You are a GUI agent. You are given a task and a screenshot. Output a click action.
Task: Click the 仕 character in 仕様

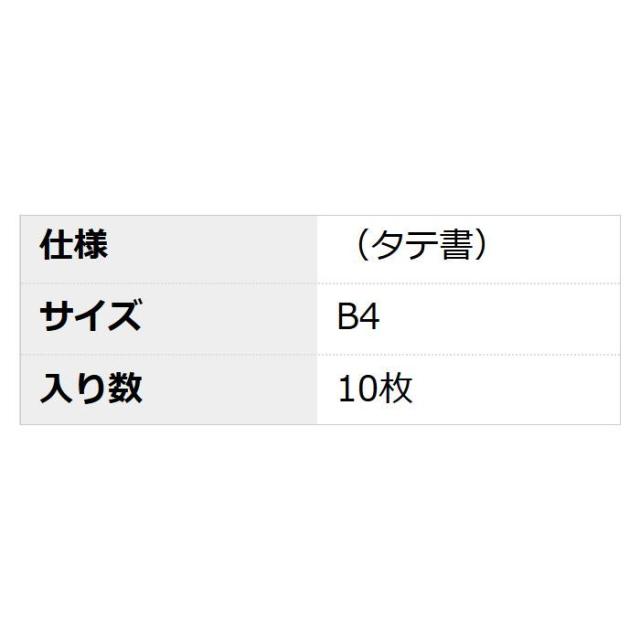[55, 246]
